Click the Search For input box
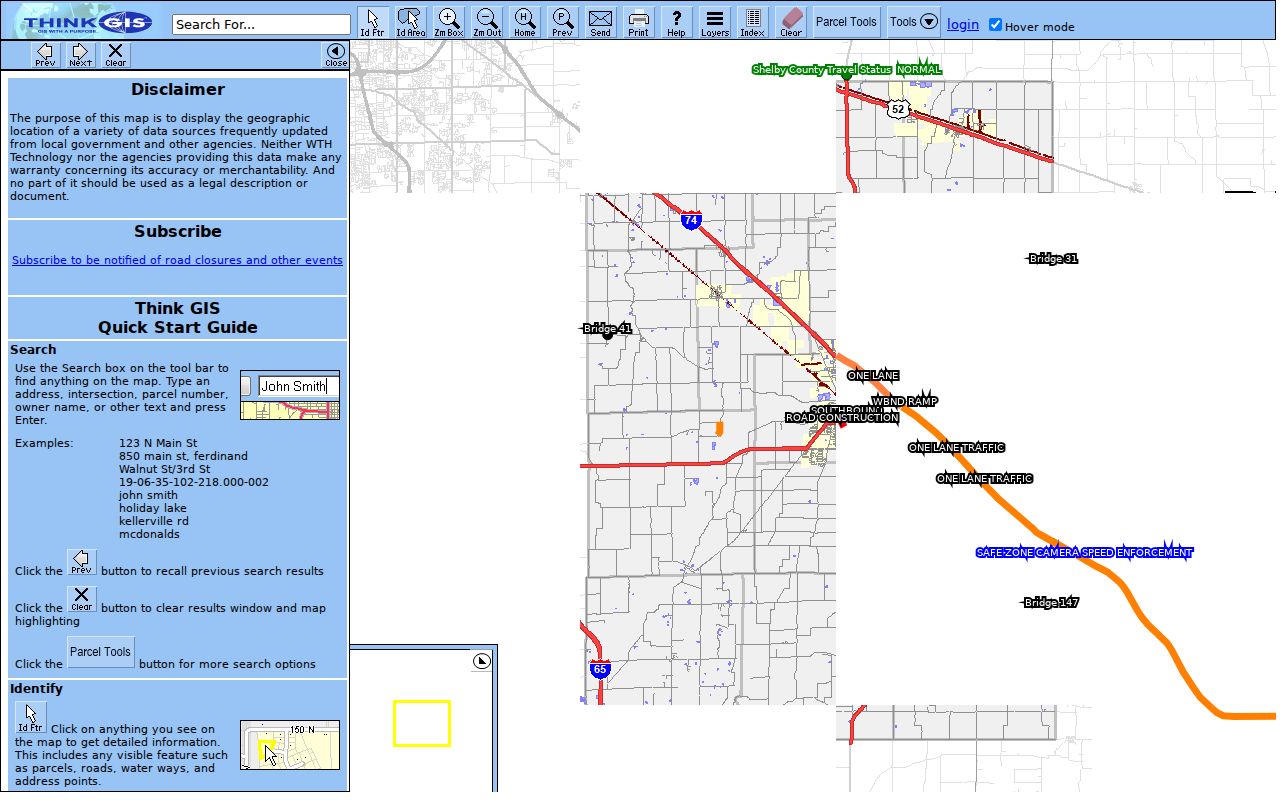 (x=261, y=24)
